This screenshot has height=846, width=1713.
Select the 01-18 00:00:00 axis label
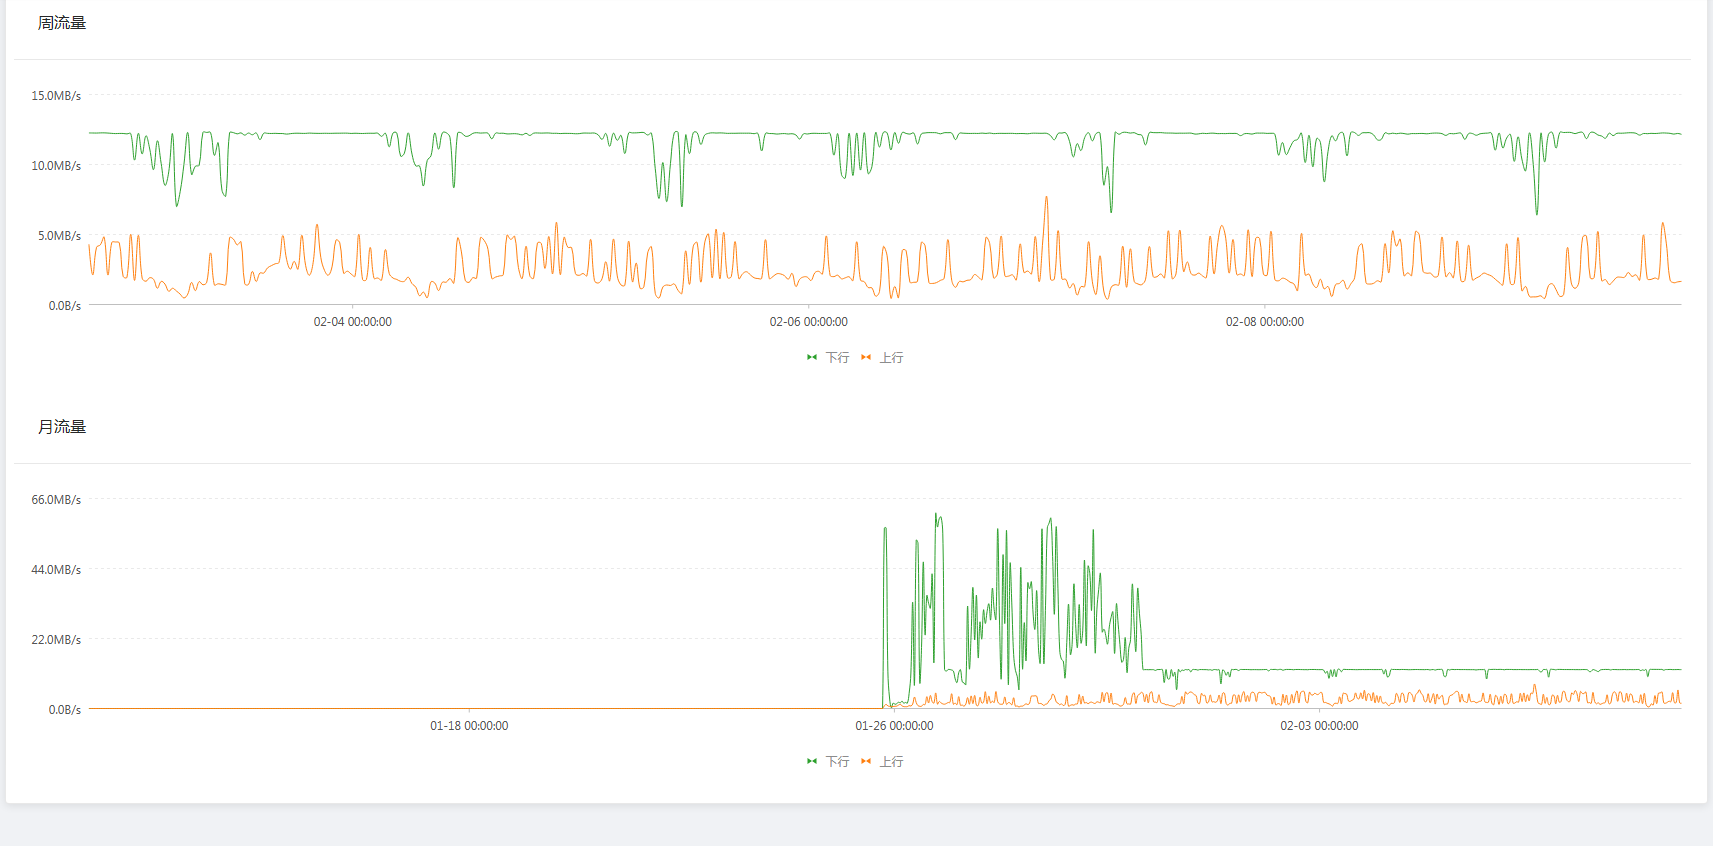coord(469,726)
